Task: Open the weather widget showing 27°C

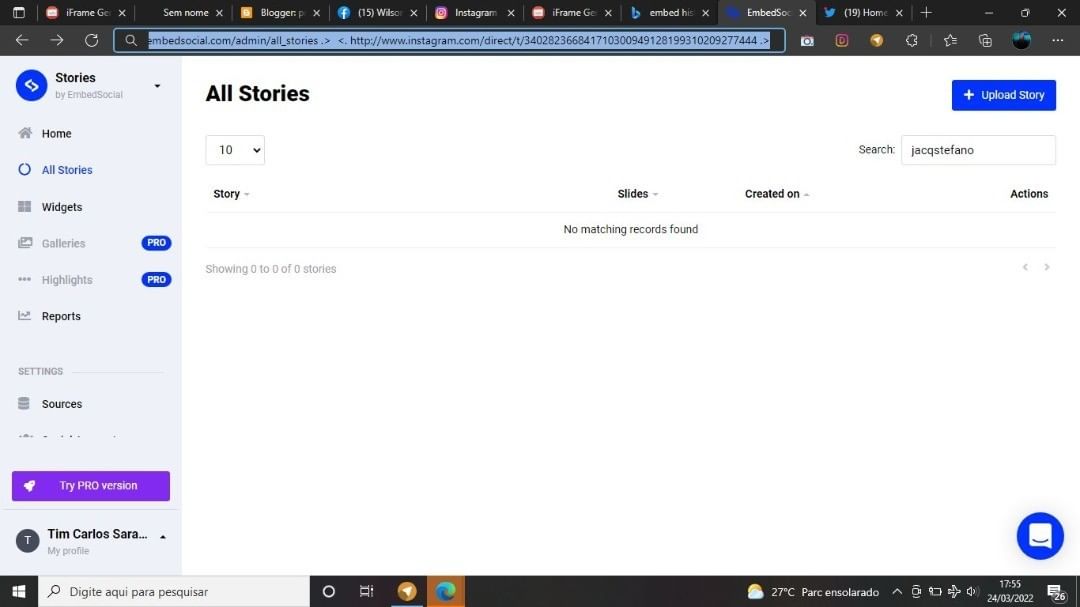Action: click(x=813, y=592)
